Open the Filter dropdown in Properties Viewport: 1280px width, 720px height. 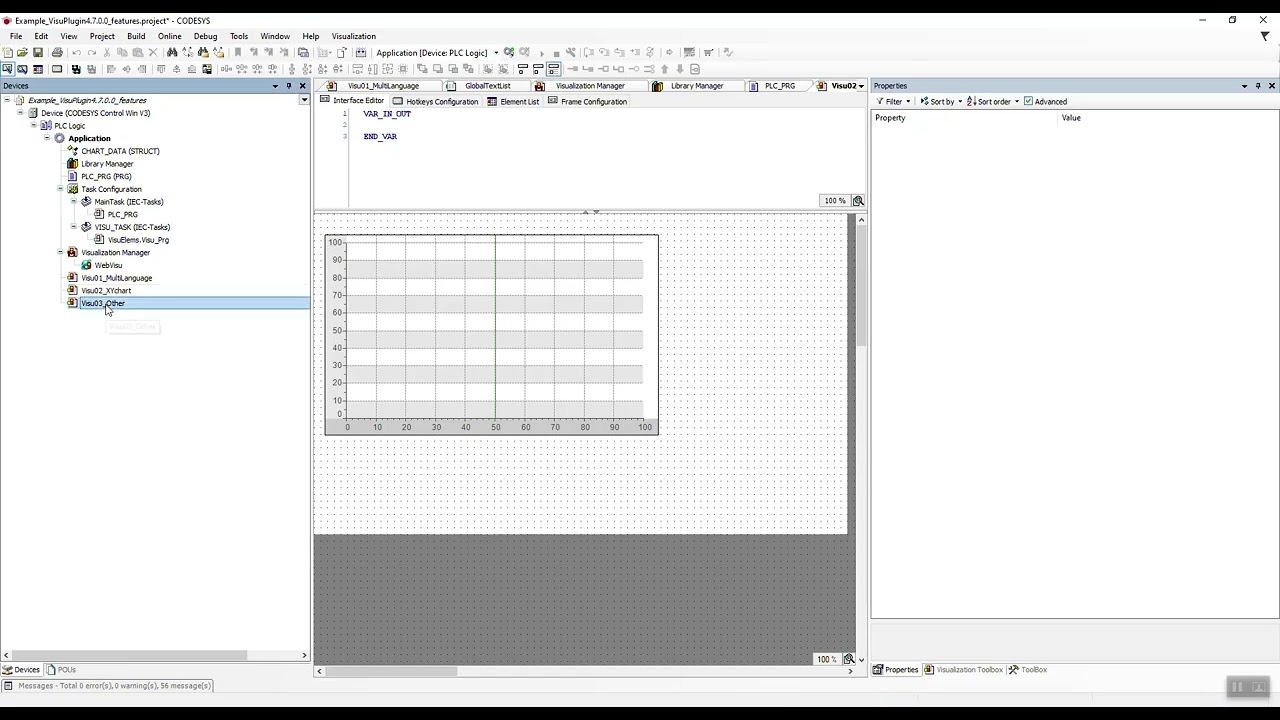(x=894, y=101)
